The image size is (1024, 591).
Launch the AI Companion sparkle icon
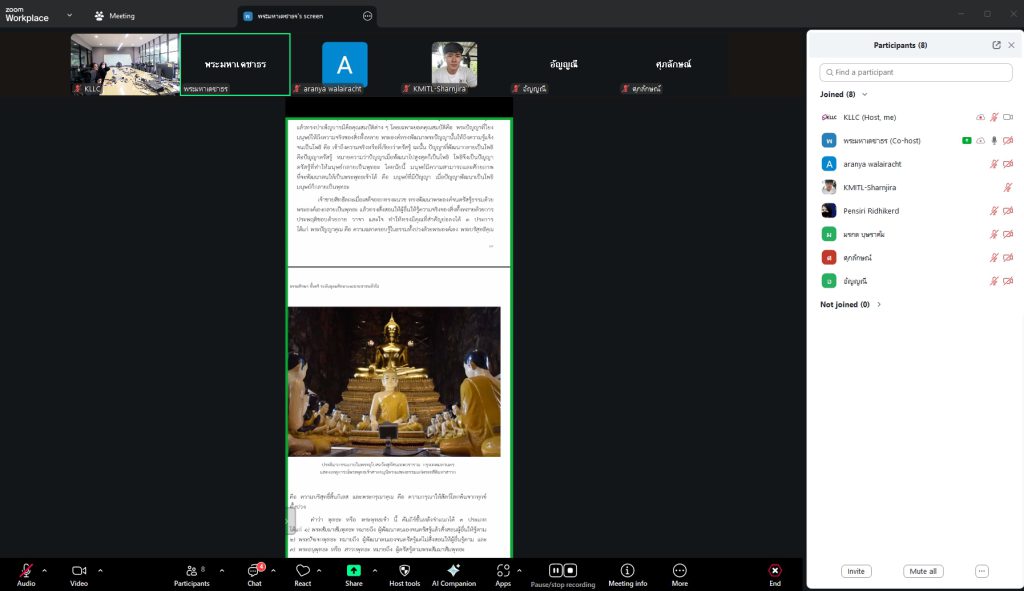454,571
